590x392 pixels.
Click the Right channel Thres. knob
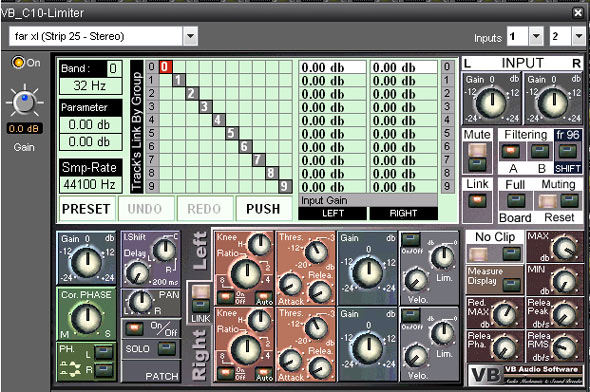click(x=316, y=328)
